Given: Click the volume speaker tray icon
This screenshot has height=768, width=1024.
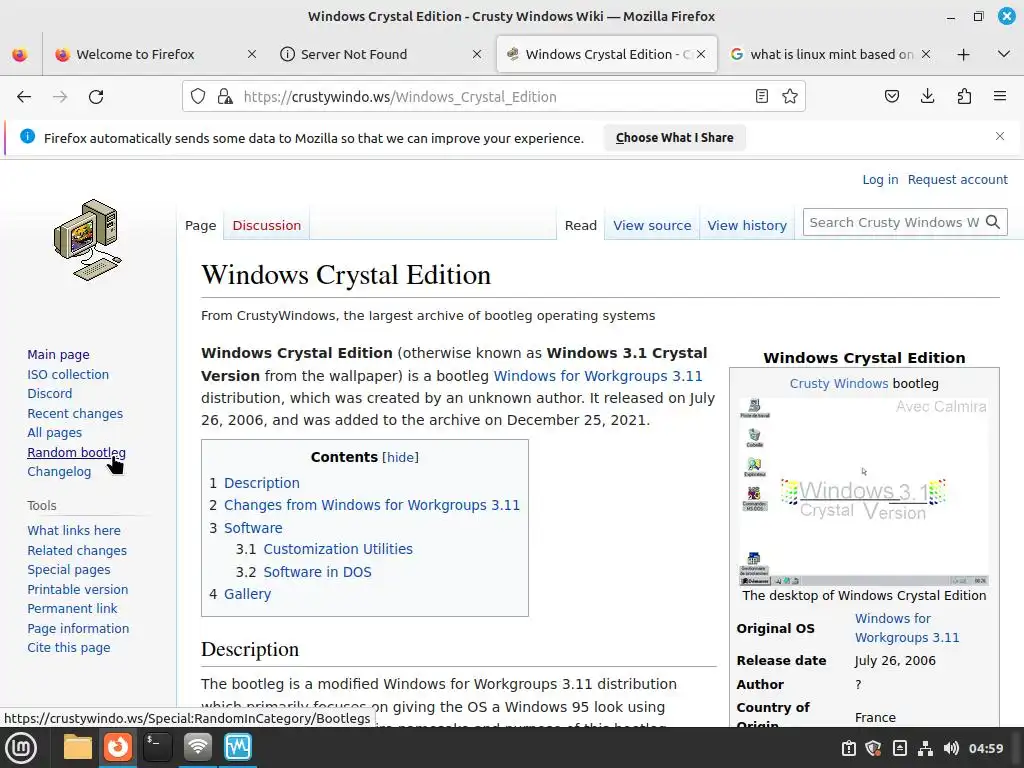Looking at the screenshot, I should click(x=951, y=748).
